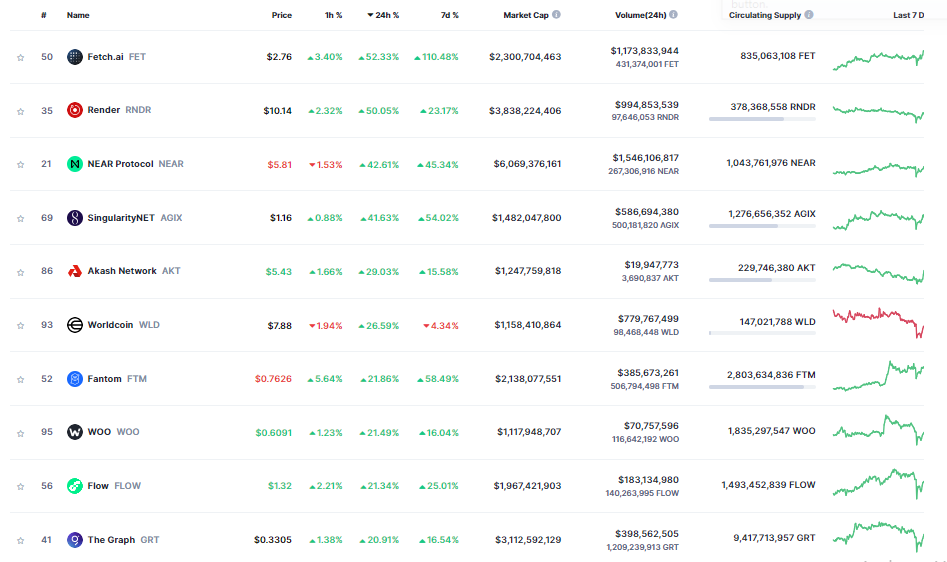947x562 pixels.
Task: Click Fetch.ai market cap $2,300,704,463
Action: pyautogui.click(x=525, y=57)
